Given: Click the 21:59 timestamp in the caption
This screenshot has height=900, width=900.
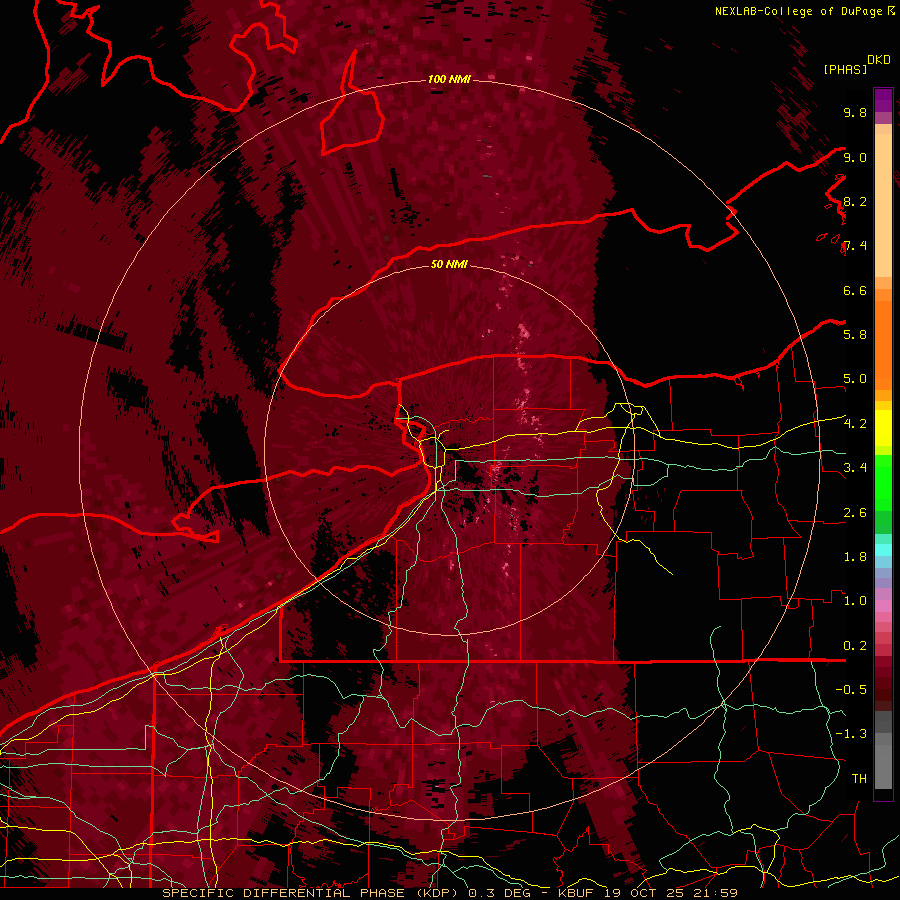Looking at the screenshot, I should point(717,893).
